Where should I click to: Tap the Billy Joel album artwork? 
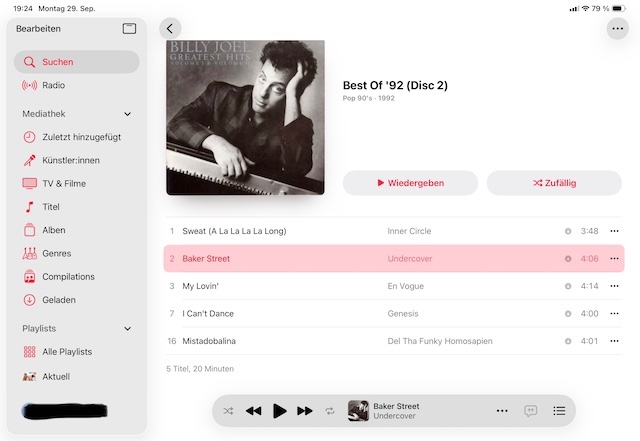pyautogui.click(x=245, y=117)
